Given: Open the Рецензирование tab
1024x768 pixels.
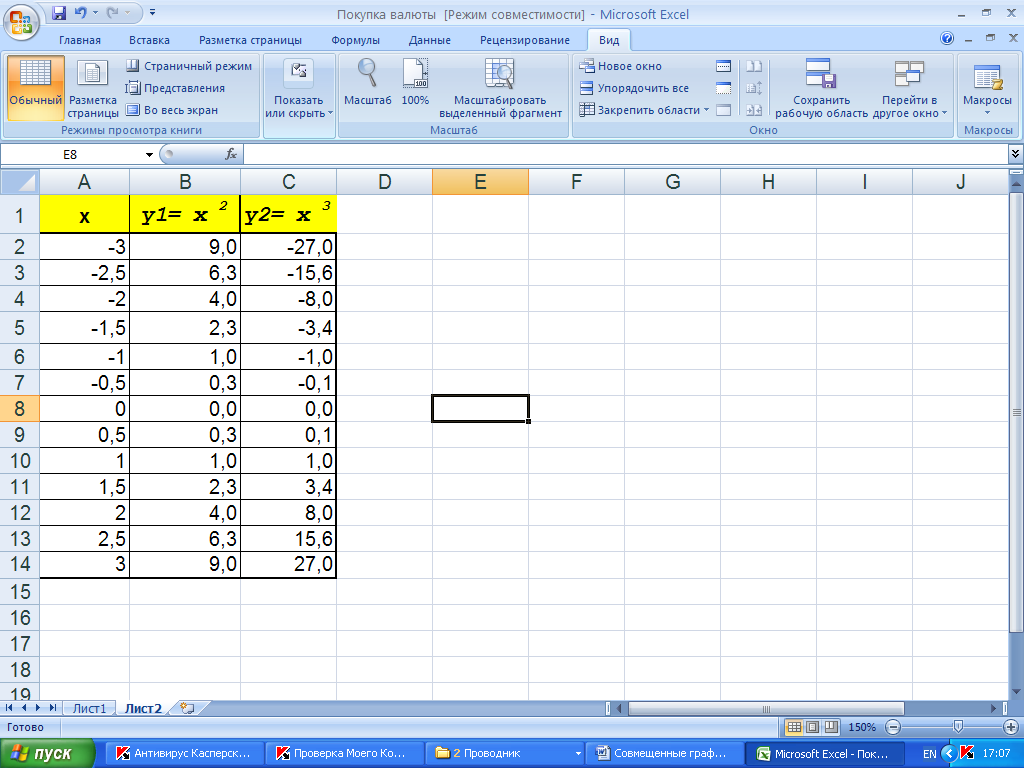Looking at the screenshot, I should (524, 40).
